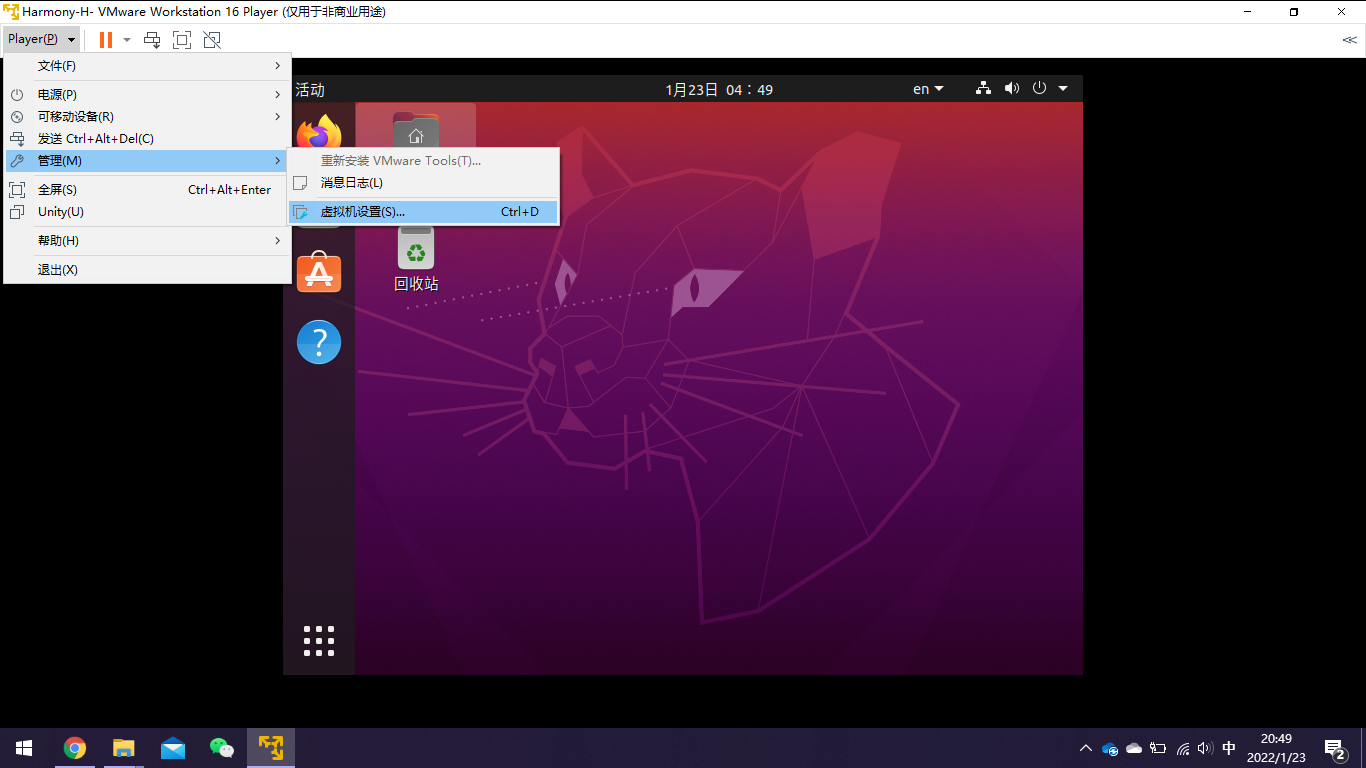
Task: Click the Ubuntu network status icon
Action: (983, 89)
